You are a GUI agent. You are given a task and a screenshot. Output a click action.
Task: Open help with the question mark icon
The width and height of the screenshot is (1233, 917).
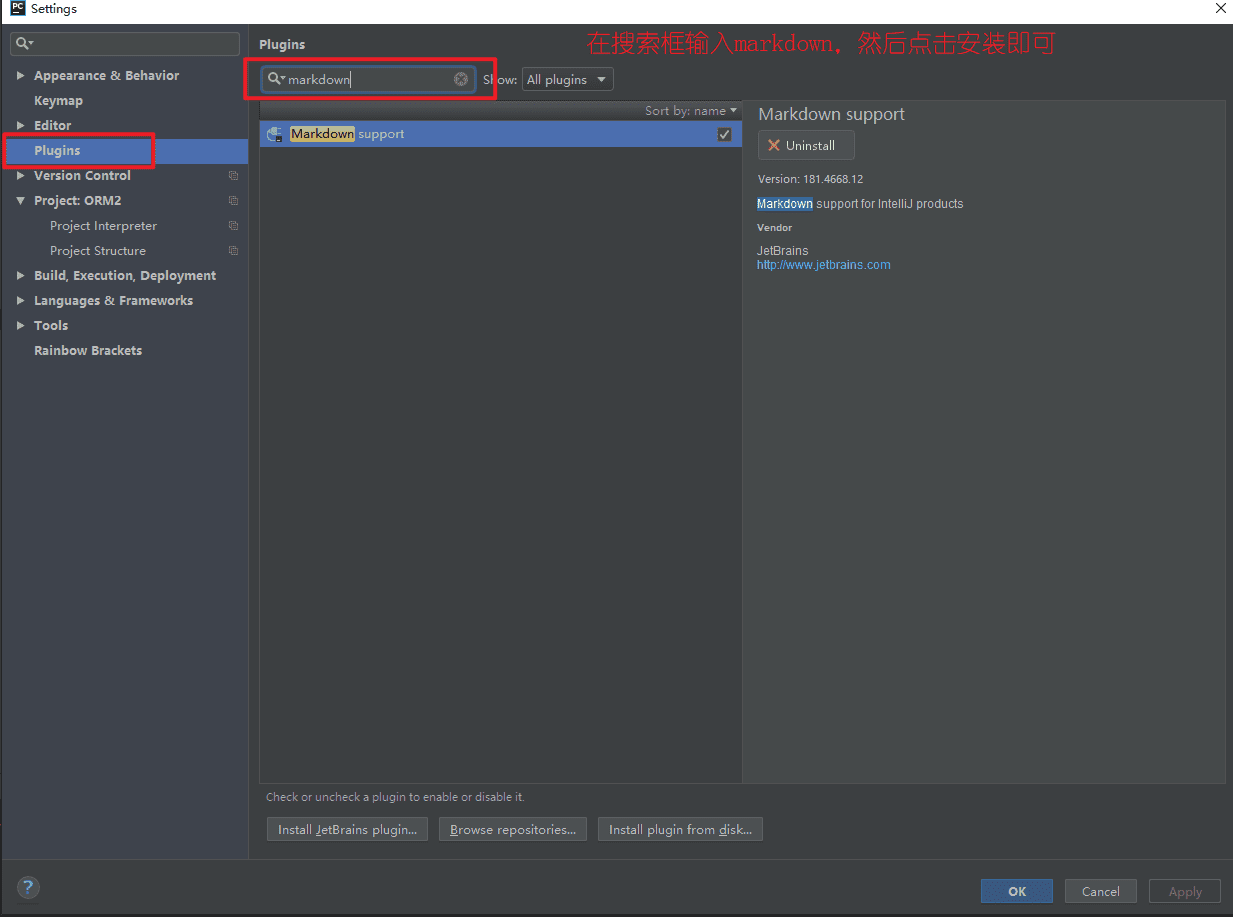[x=28, y=887]
